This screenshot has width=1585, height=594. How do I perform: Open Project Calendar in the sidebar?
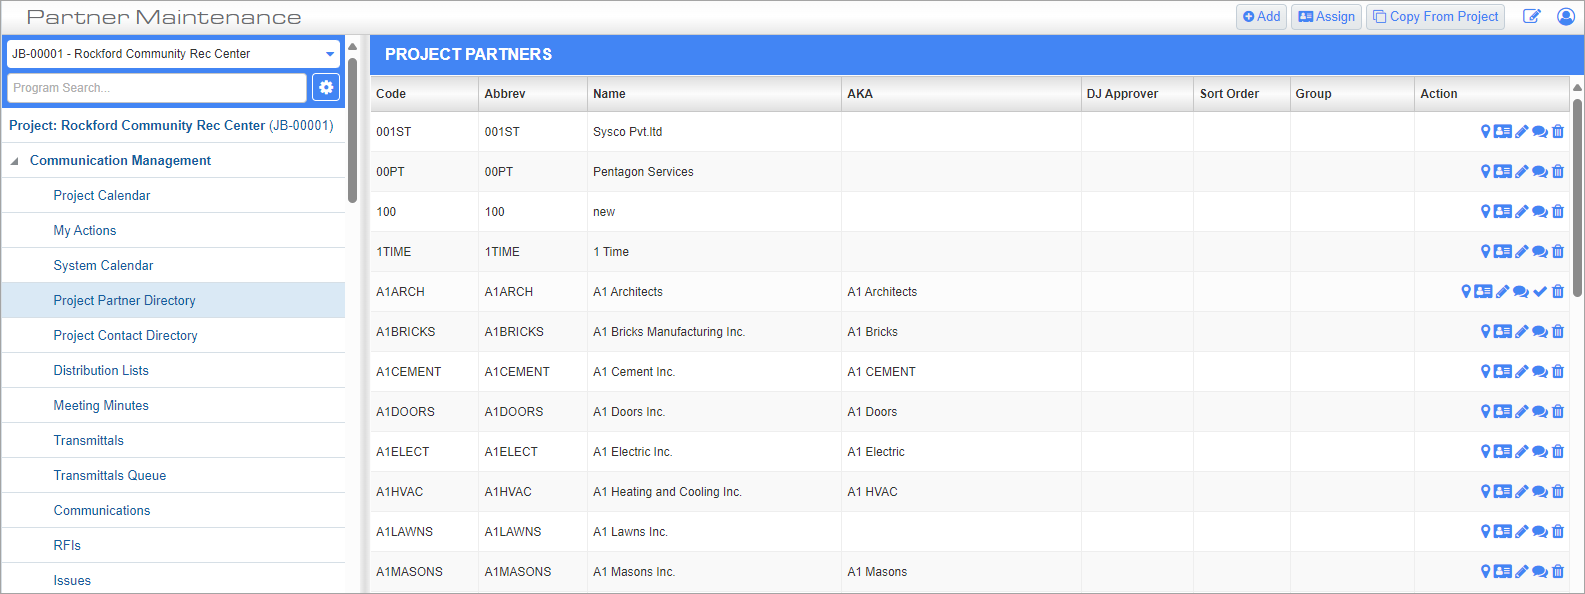pos(102,195)
